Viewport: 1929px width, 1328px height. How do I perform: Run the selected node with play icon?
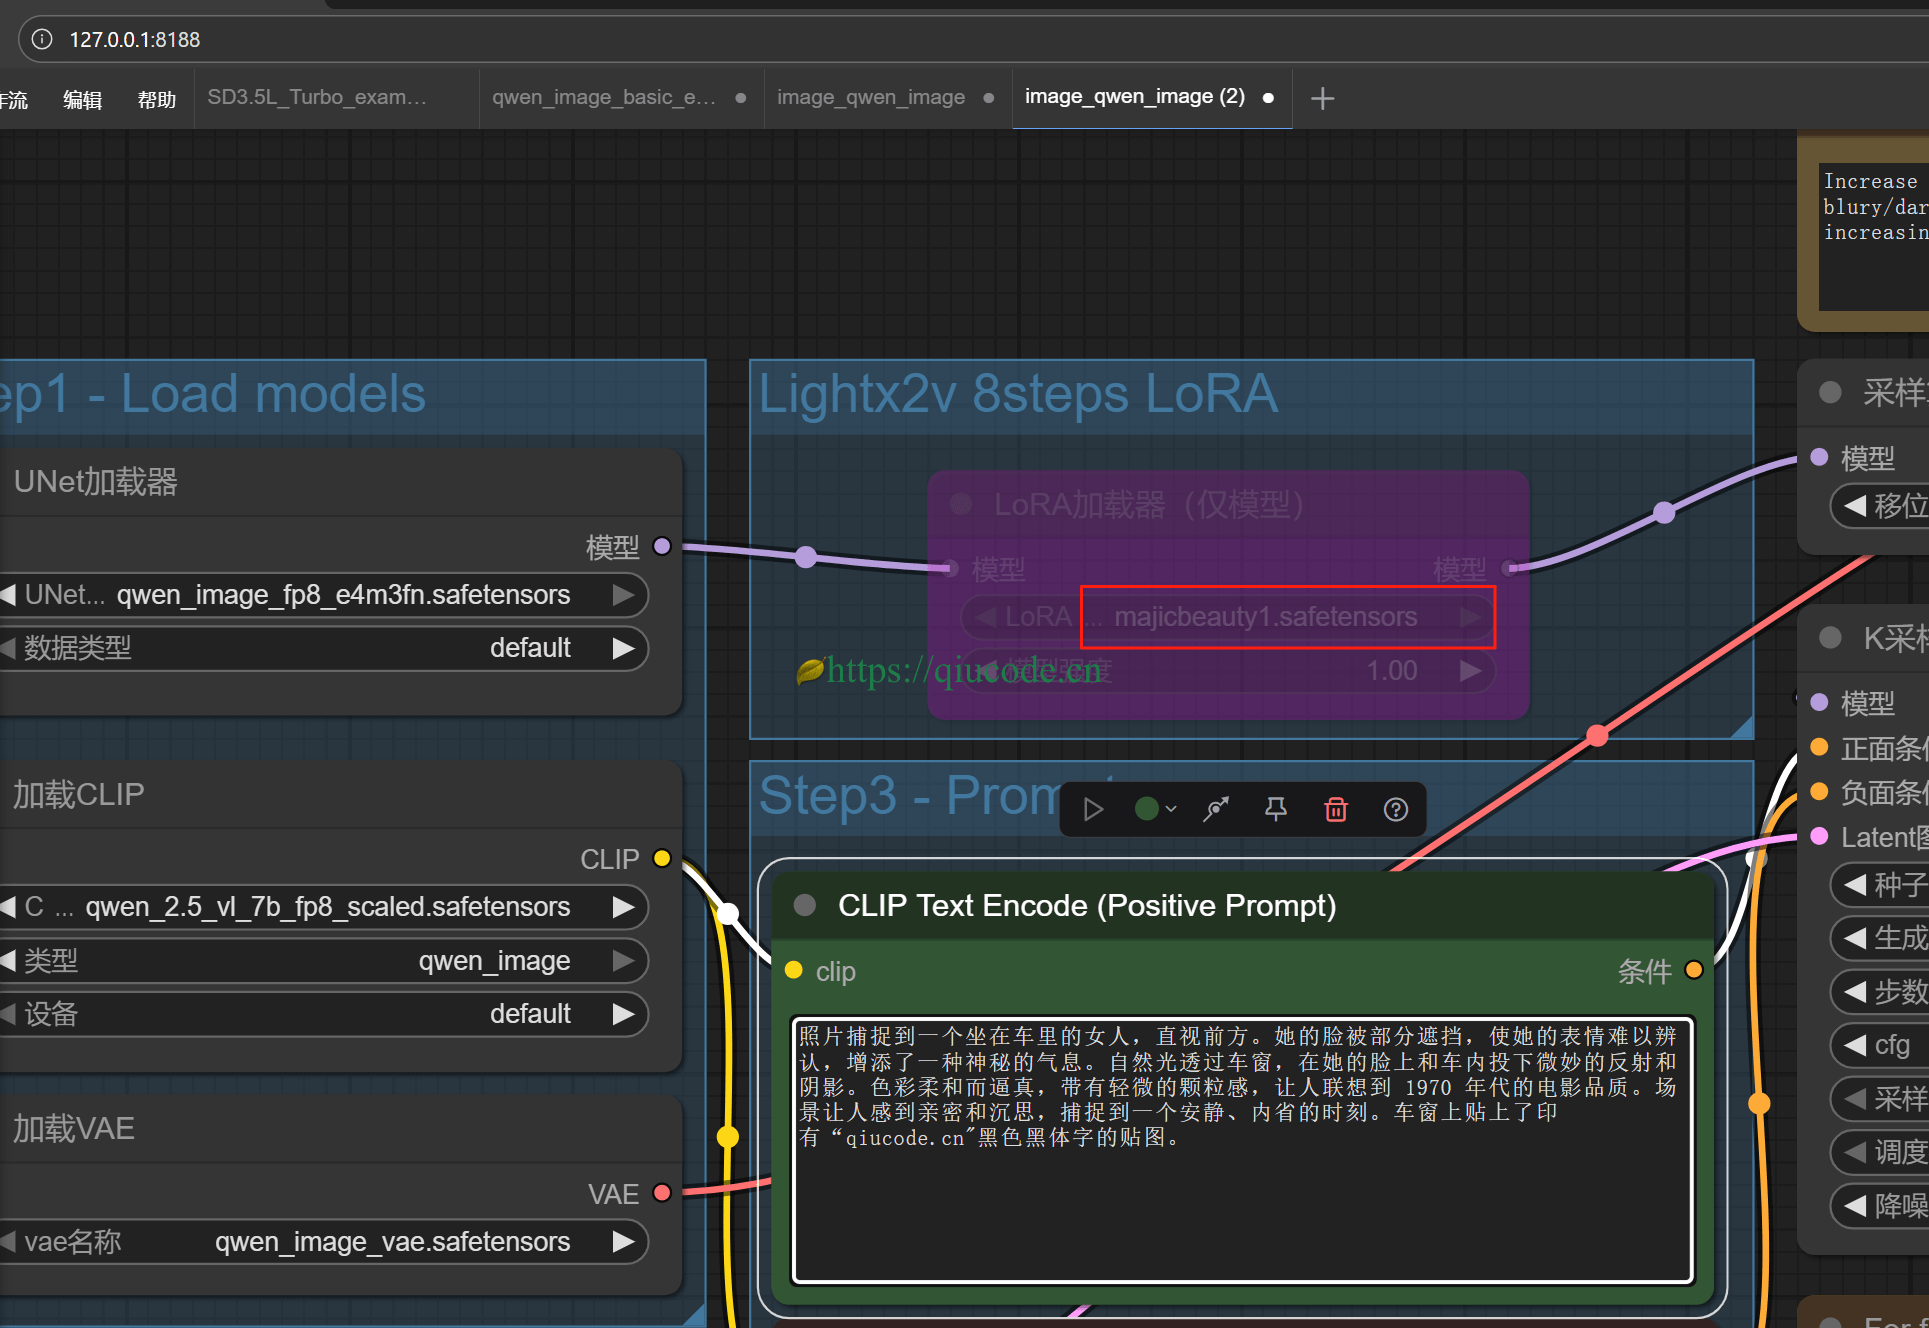1093,809
